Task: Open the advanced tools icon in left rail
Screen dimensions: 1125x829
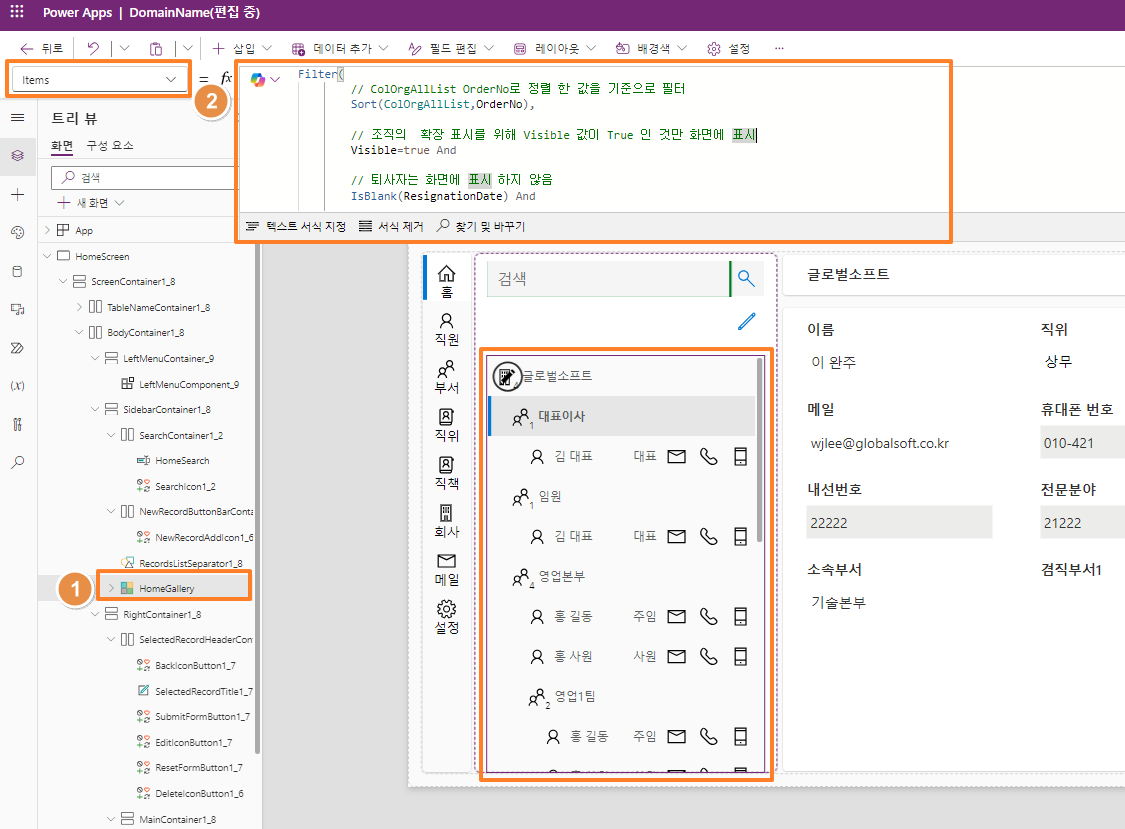Action: (x=18, y=424)
